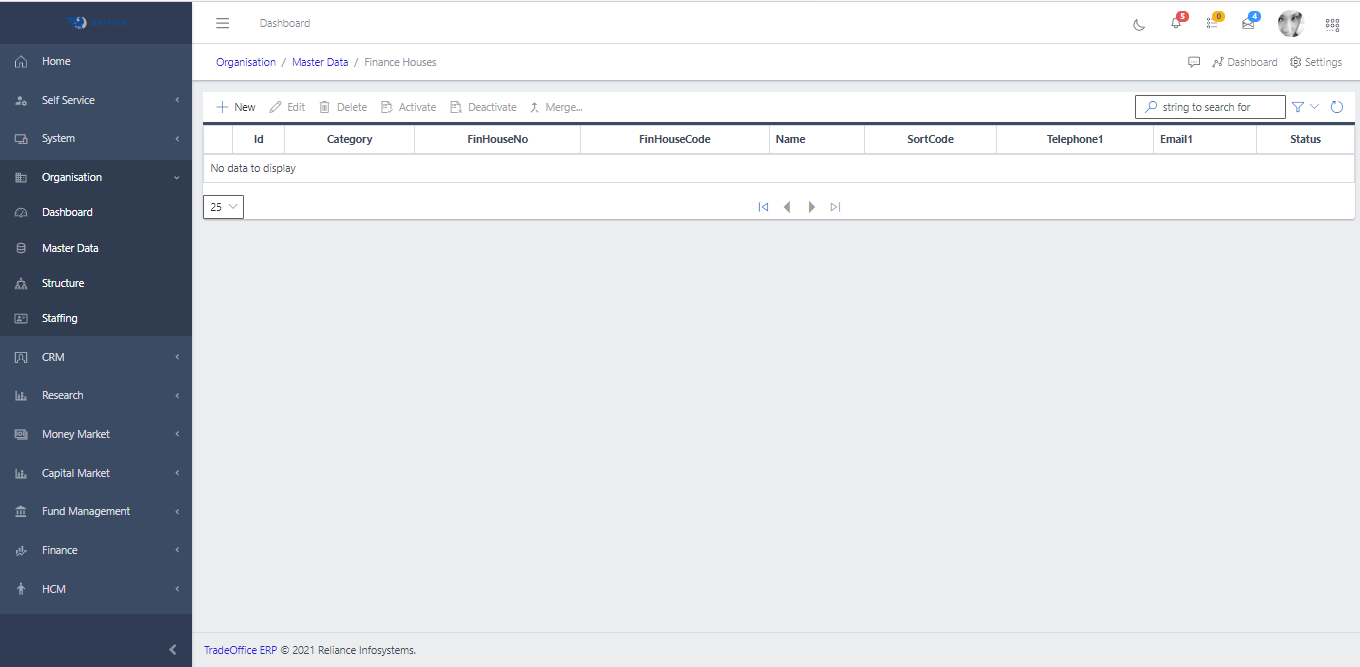The width and height of the screenshot is (1360, 667).
Task: Open the filter dropdown in the toolbar
Action: click(1305, 107)
